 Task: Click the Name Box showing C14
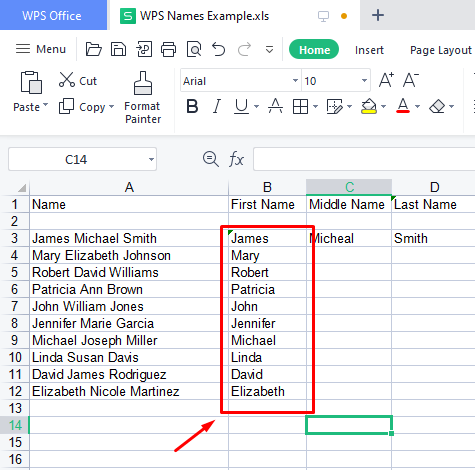click(76, 159)
